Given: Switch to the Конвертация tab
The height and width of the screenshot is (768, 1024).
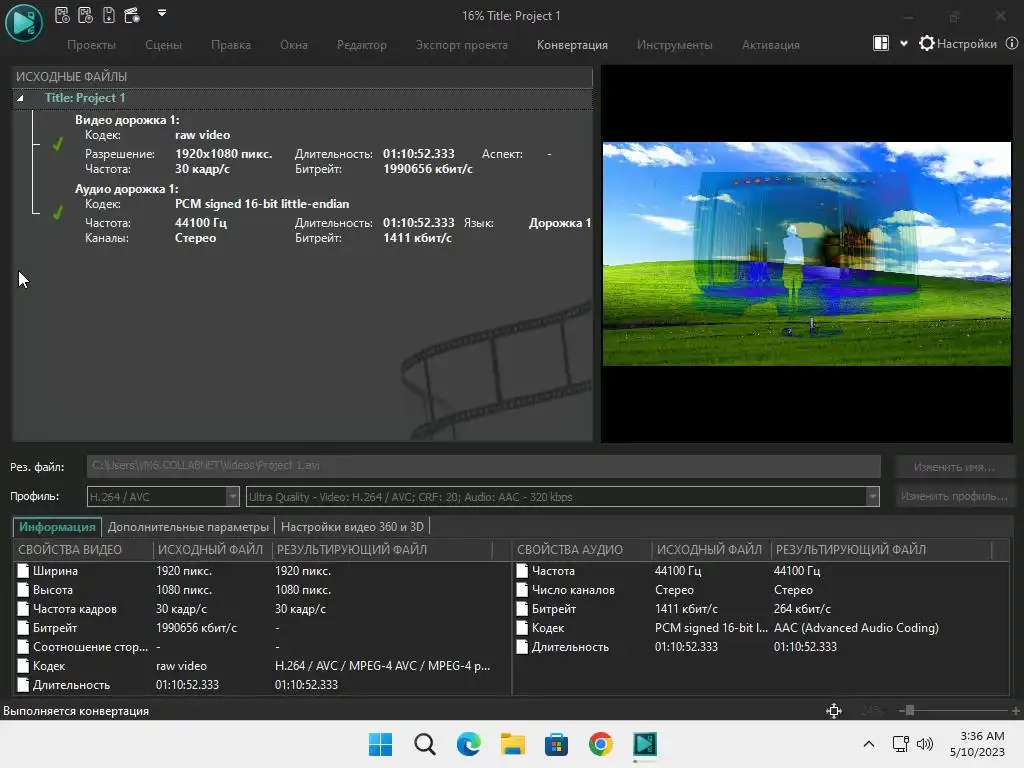Looking at the screenshot, I should coord(572,44).
